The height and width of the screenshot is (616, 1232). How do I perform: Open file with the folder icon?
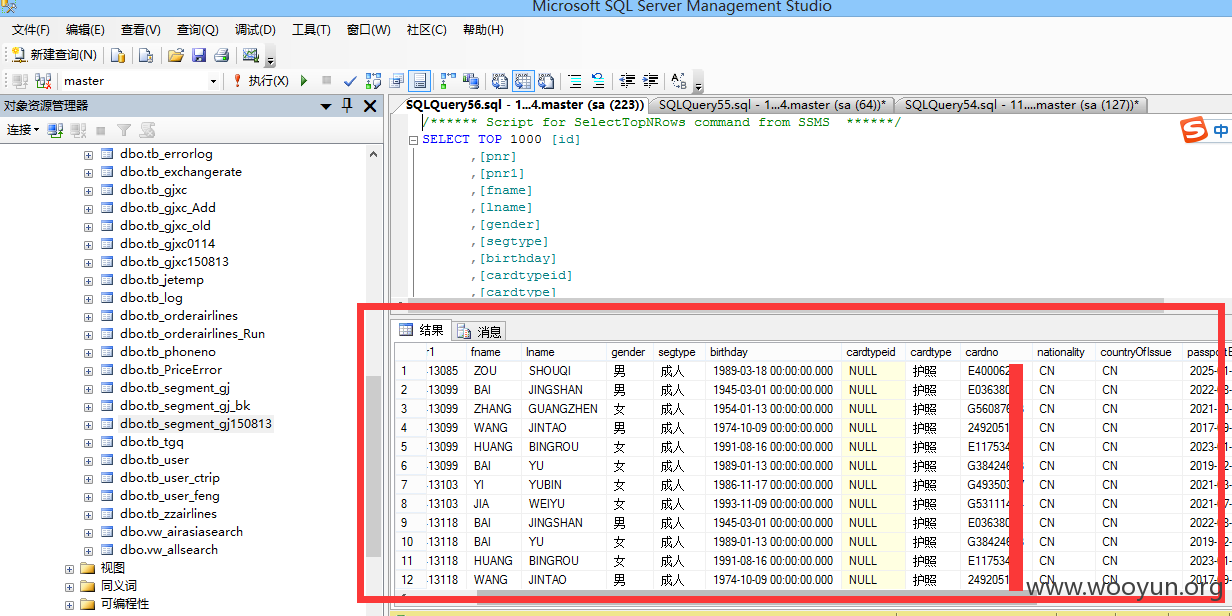coord(176,55)
